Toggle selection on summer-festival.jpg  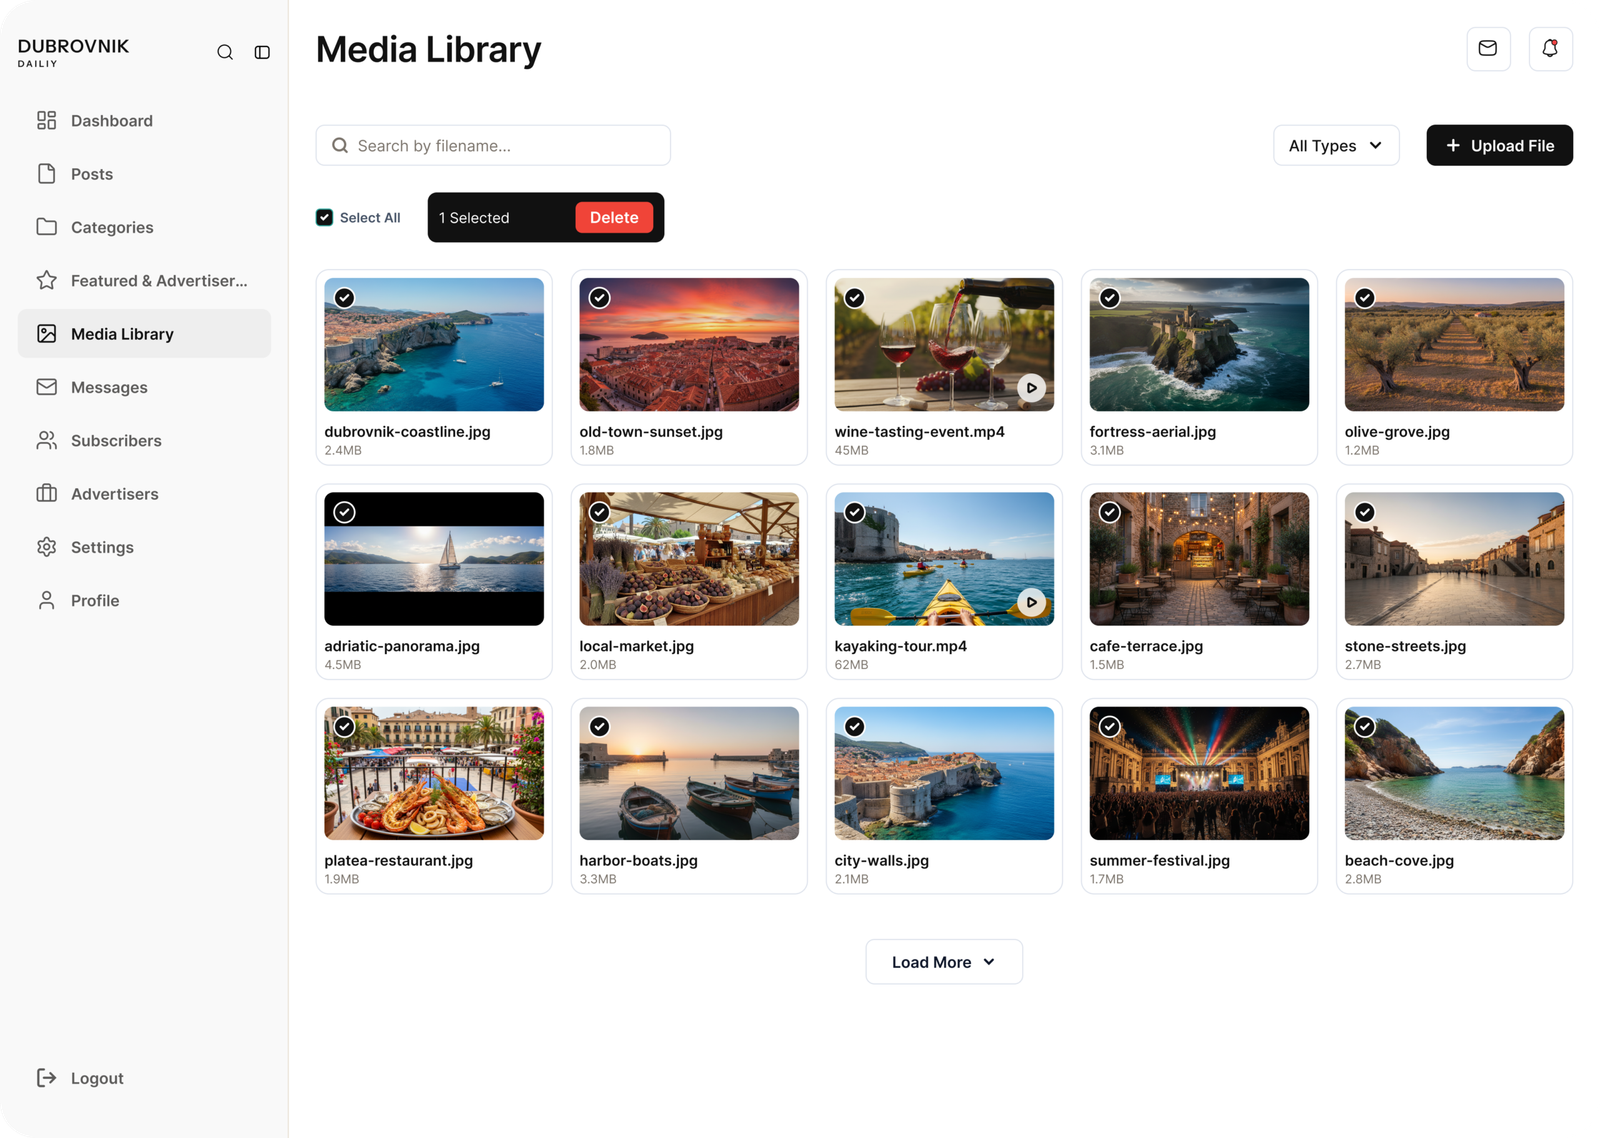coord(1109,727)
